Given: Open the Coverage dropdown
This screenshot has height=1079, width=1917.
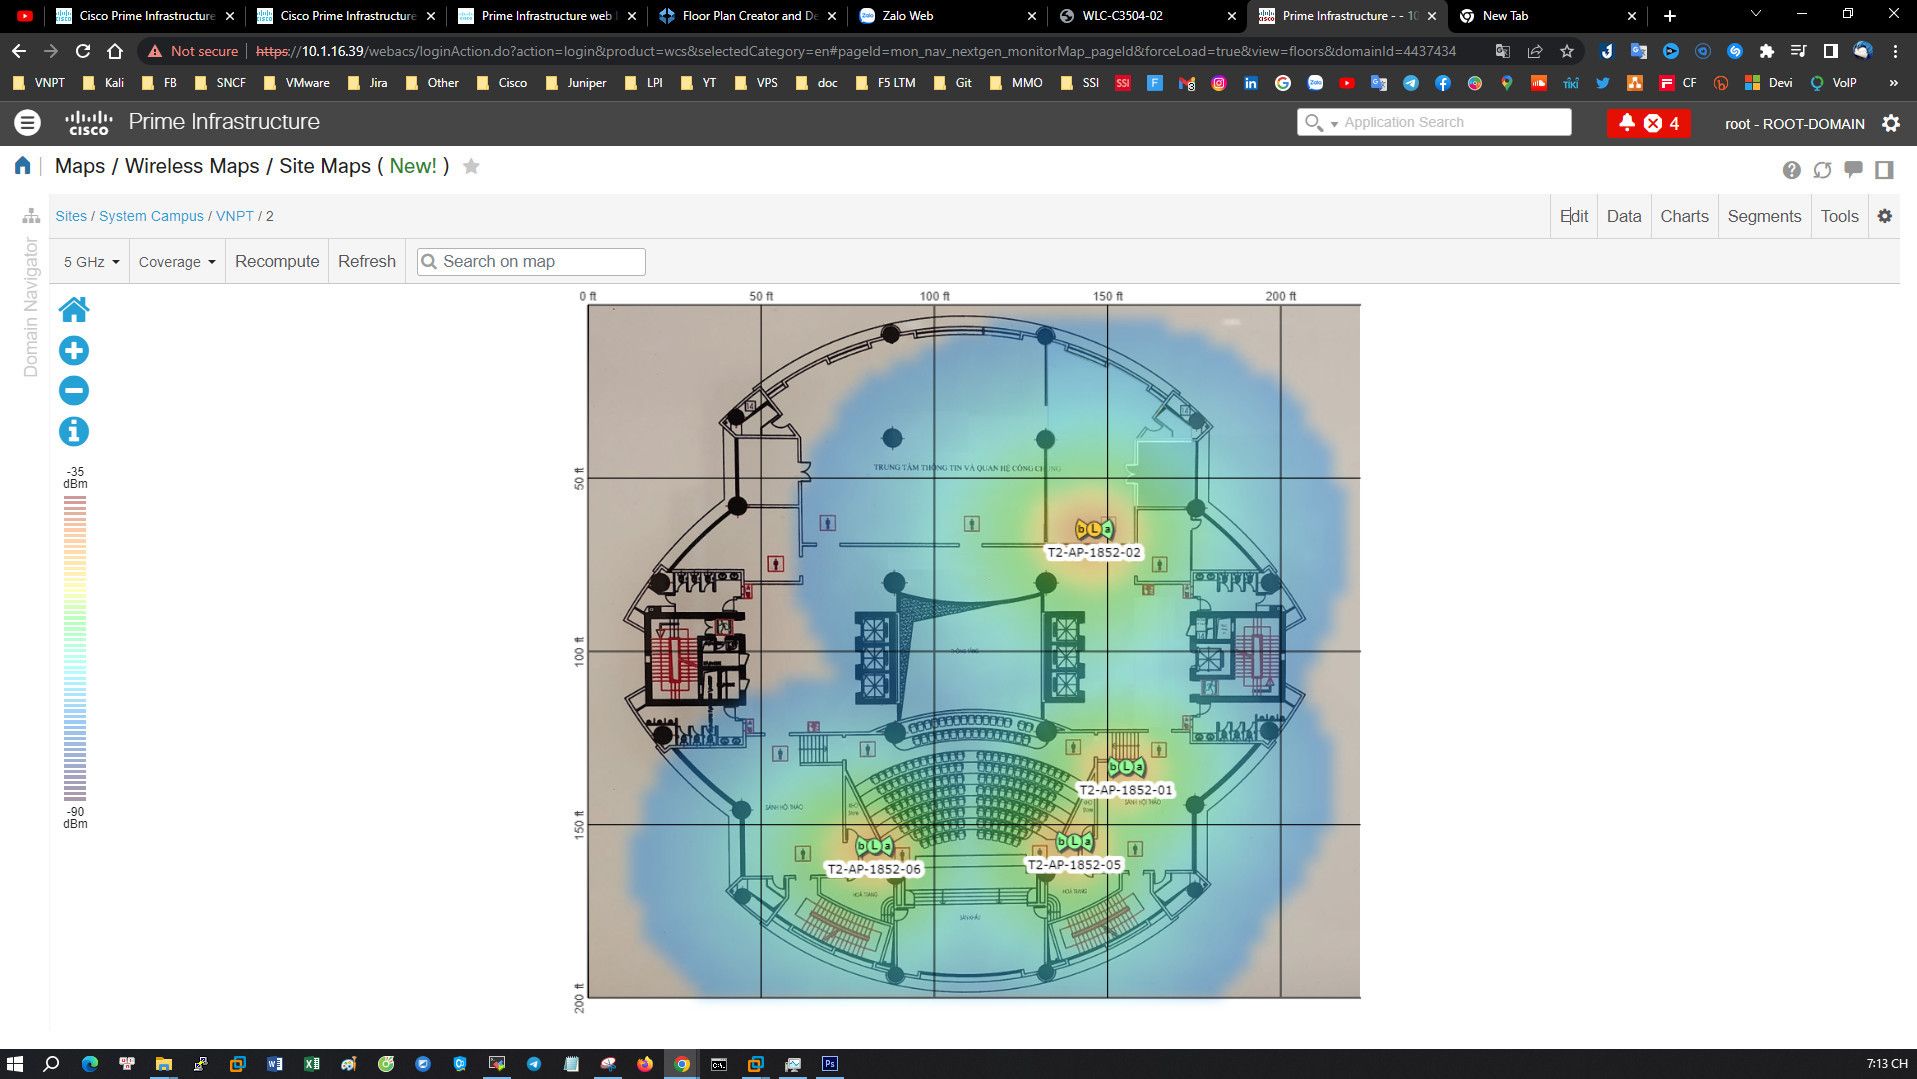Looking at the screenshot, I should pyautogui.click(x=177, y=262).
